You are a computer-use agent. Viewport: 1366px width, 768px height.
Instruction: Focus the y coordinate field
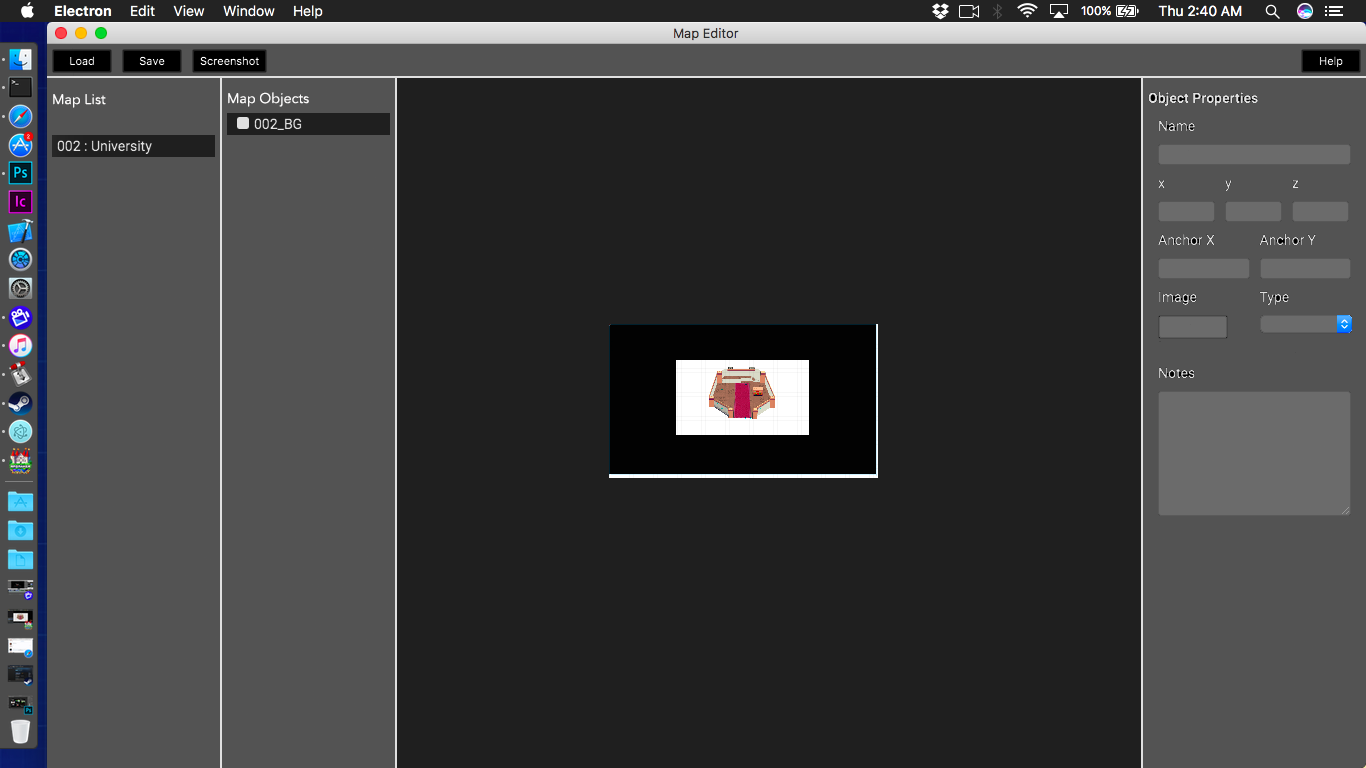click(1253, 211)
